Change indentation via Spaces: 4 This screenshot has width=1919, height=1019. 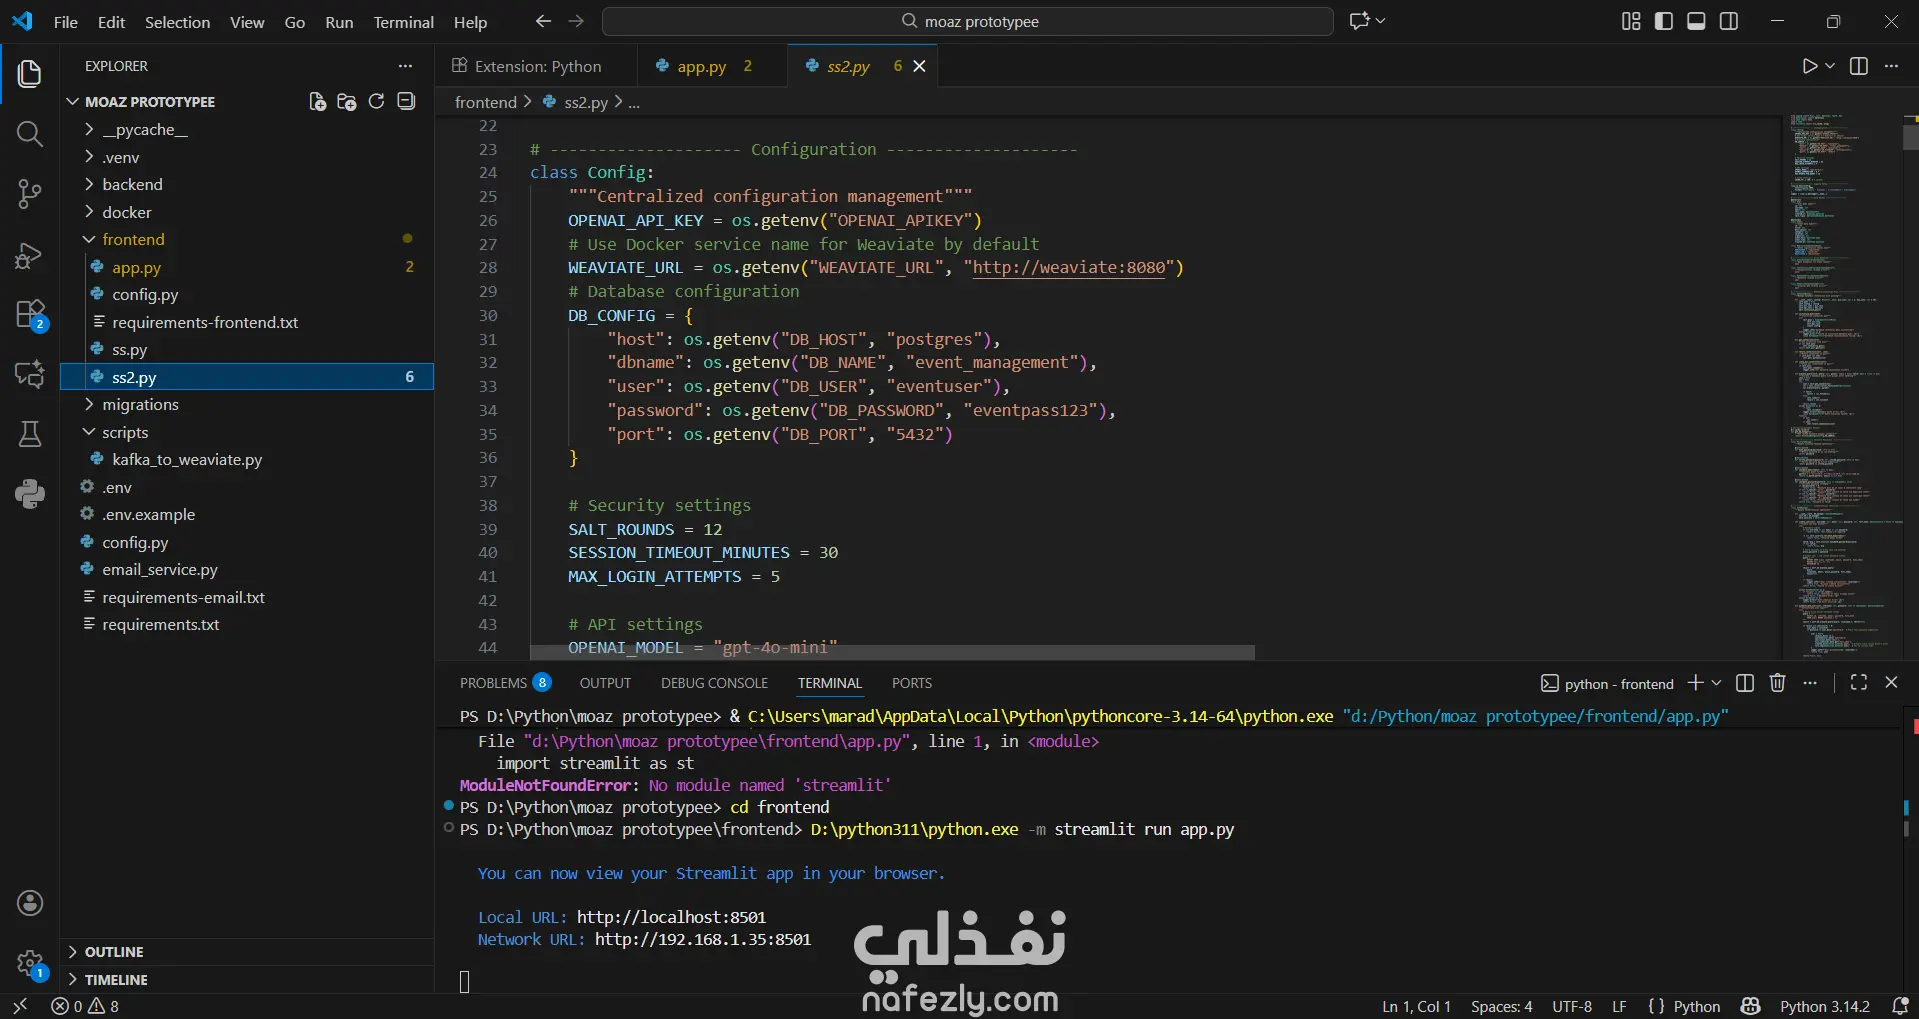(1501, 1006)
